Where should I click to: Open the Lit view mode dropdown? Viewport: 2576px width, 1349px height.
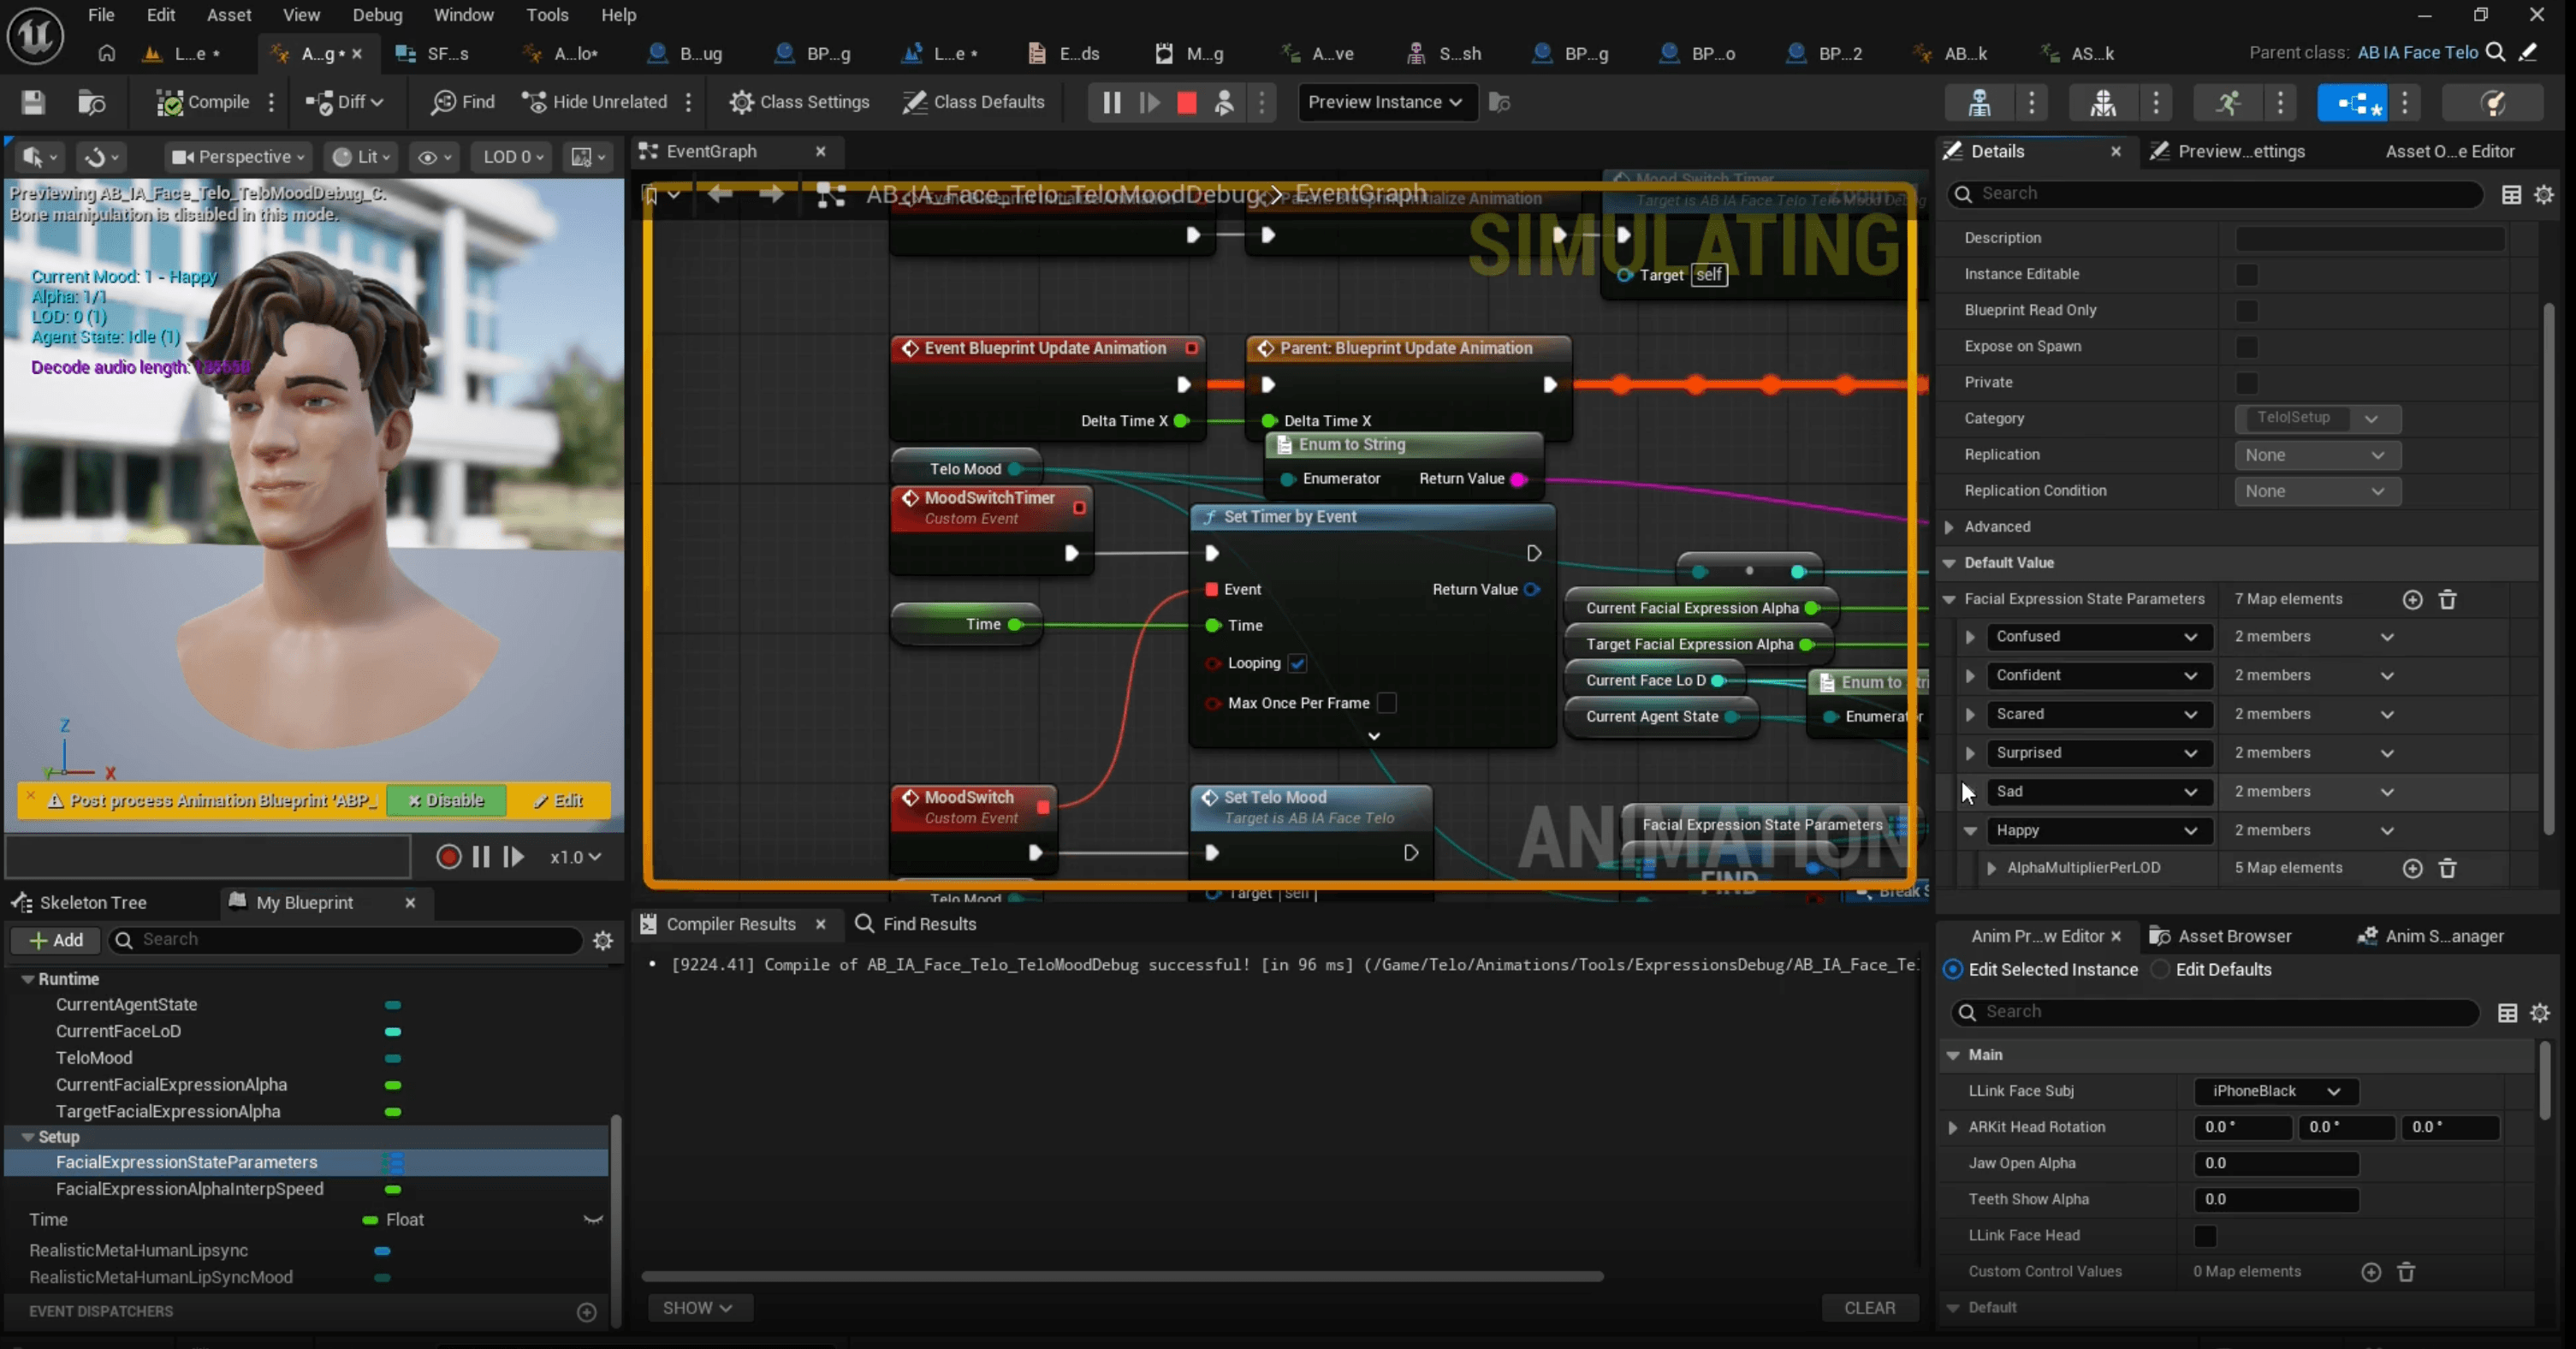coord(361,157)
